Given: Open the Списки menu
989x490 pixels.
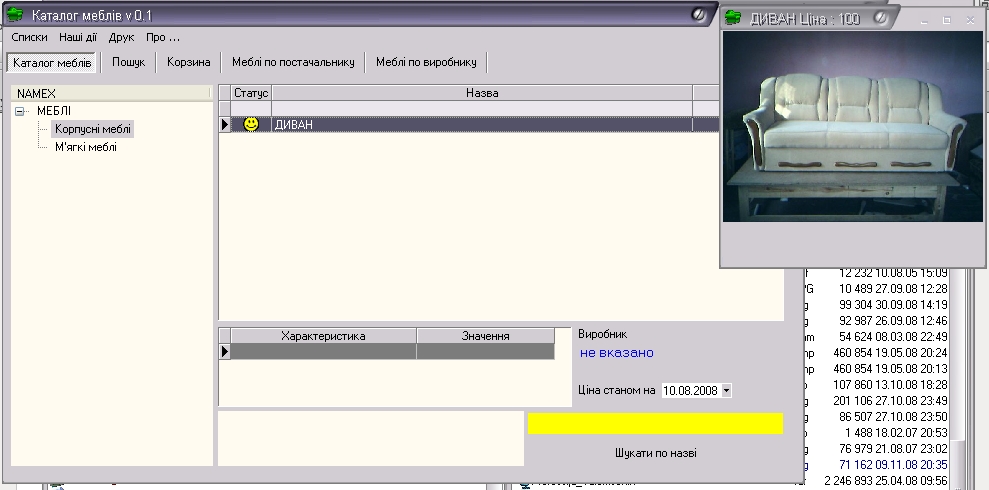Looking at the screenshot, I should click(x=30, y=37).
